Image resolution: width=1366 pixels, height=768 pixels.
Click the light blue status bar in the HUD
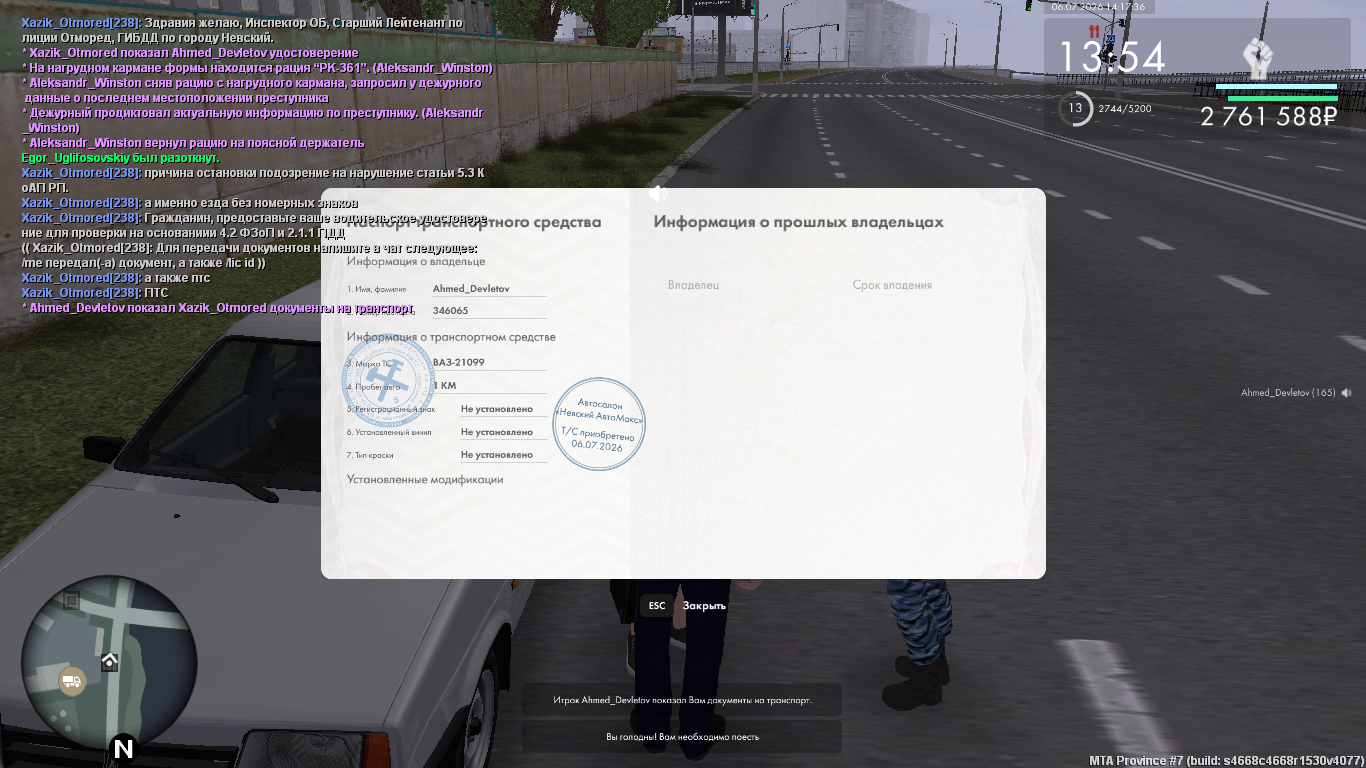tap(1276, 87)
